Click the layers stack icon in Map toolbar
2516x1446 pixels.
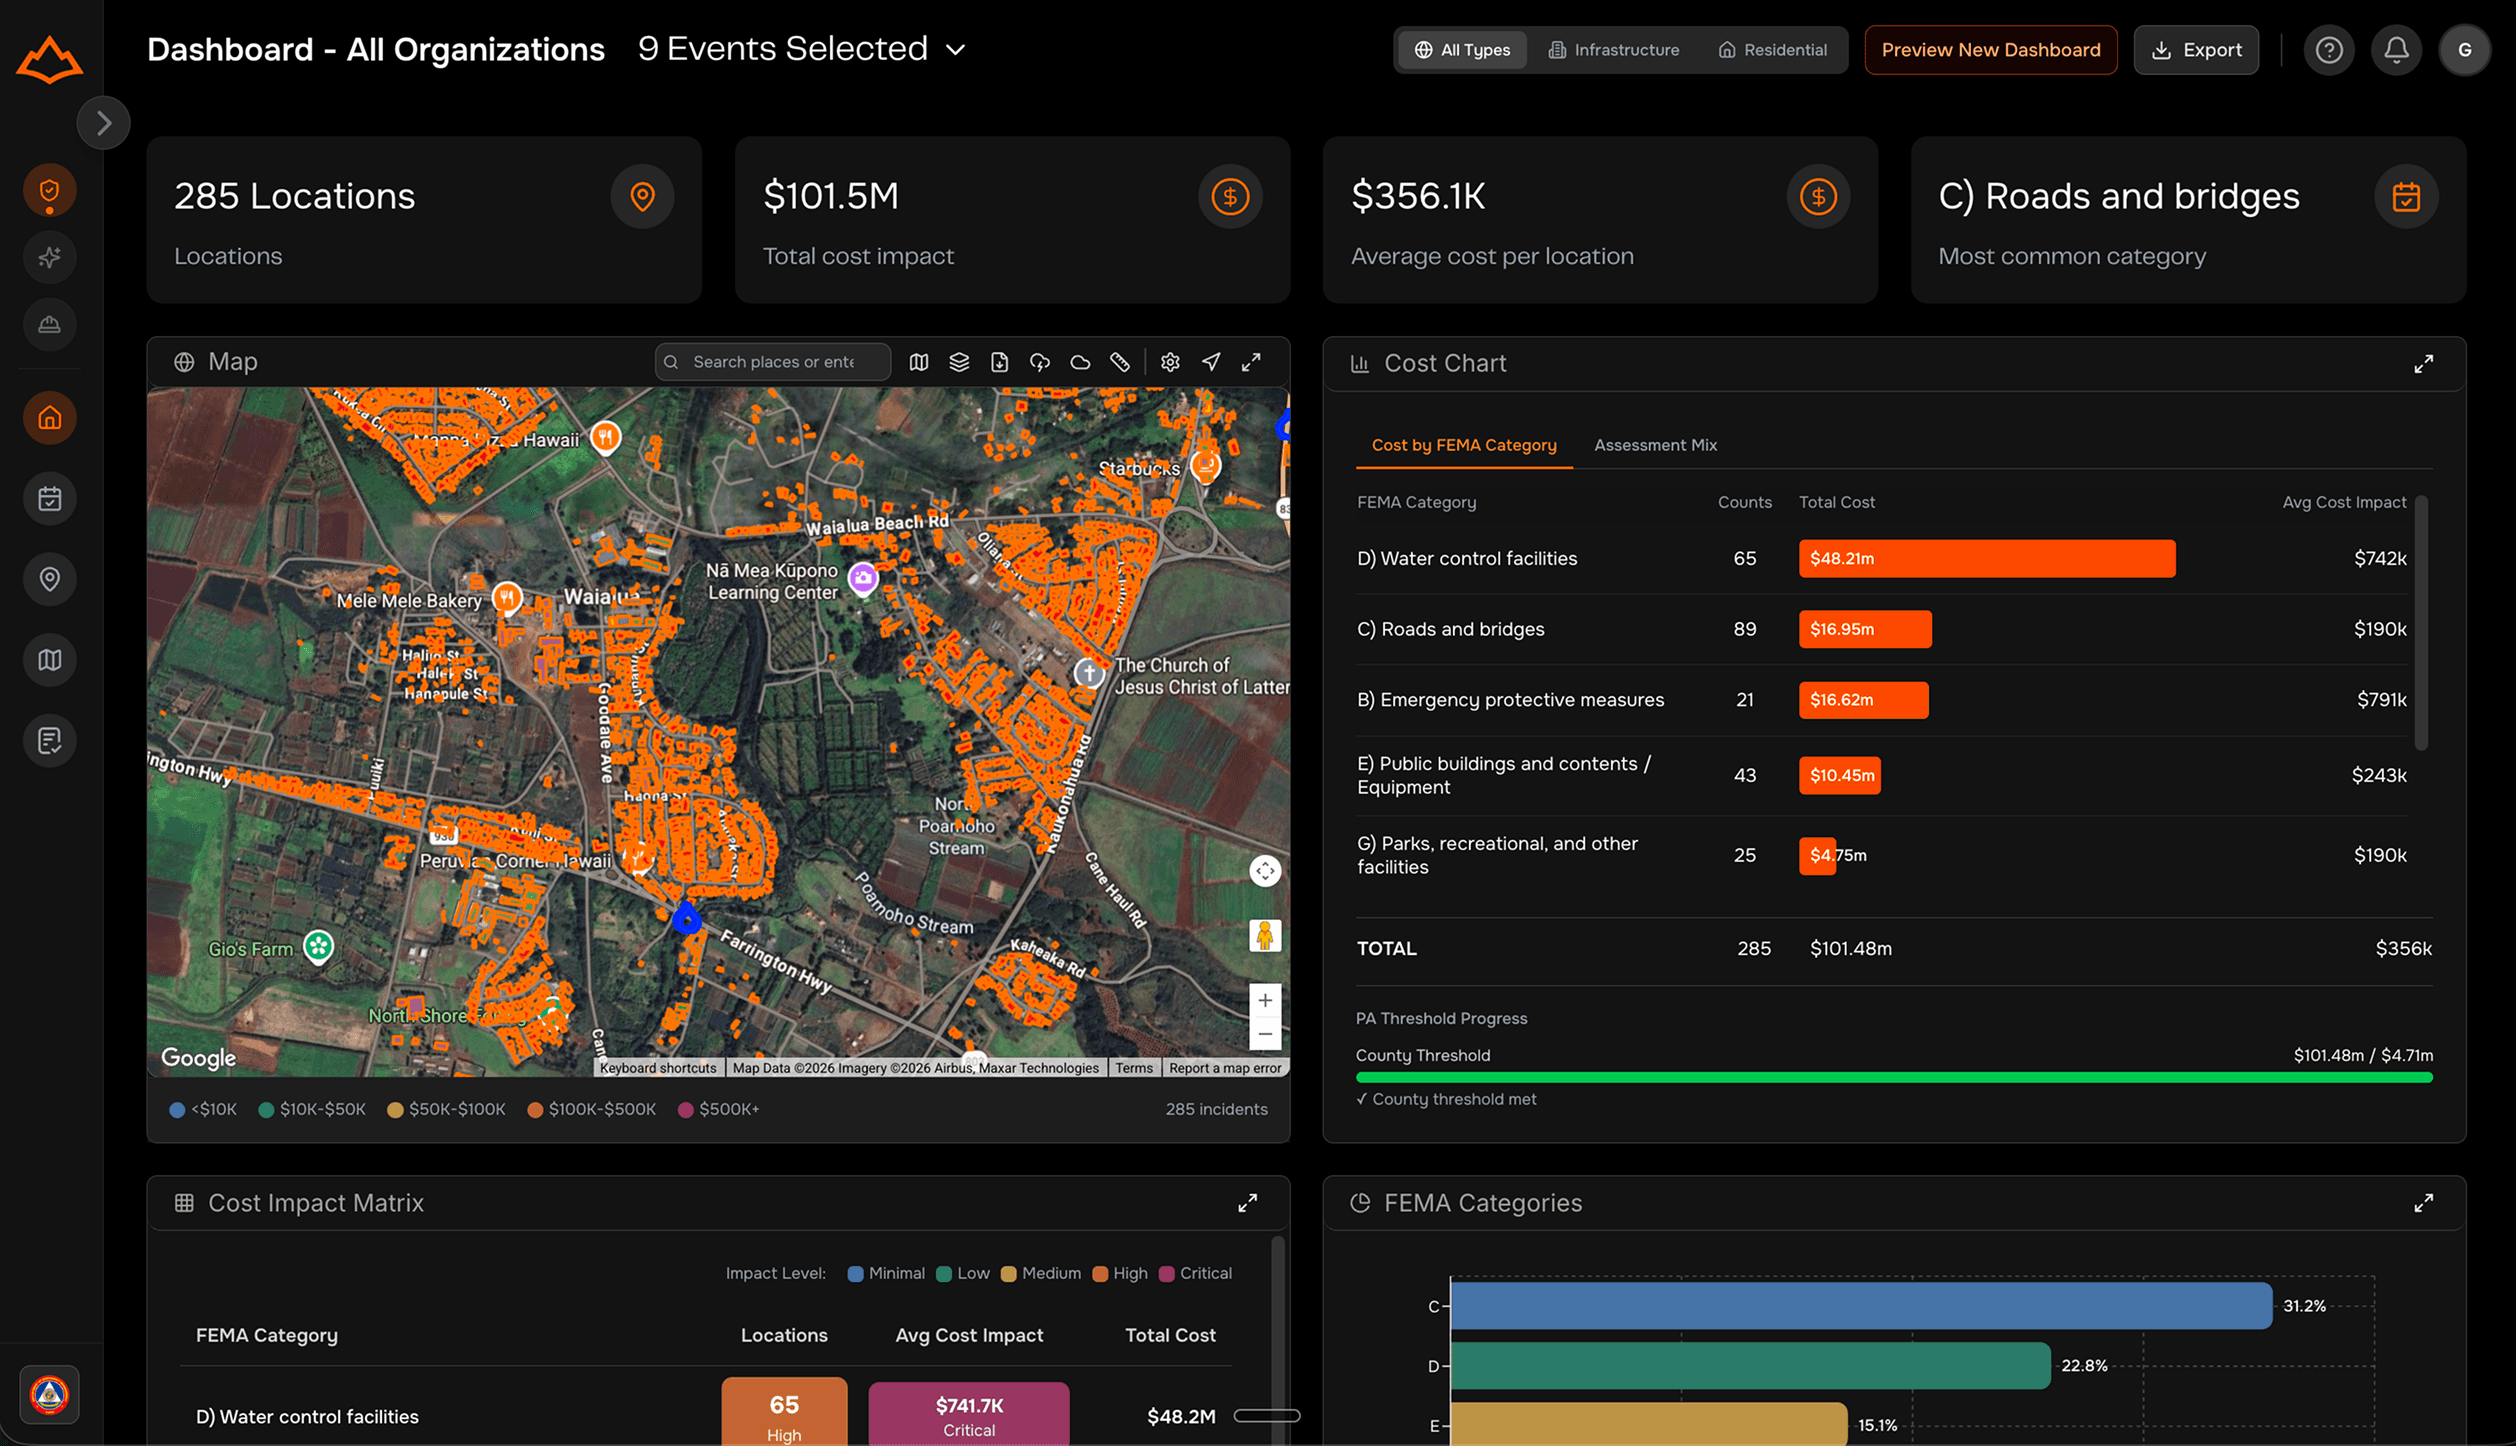pos(959,362)
